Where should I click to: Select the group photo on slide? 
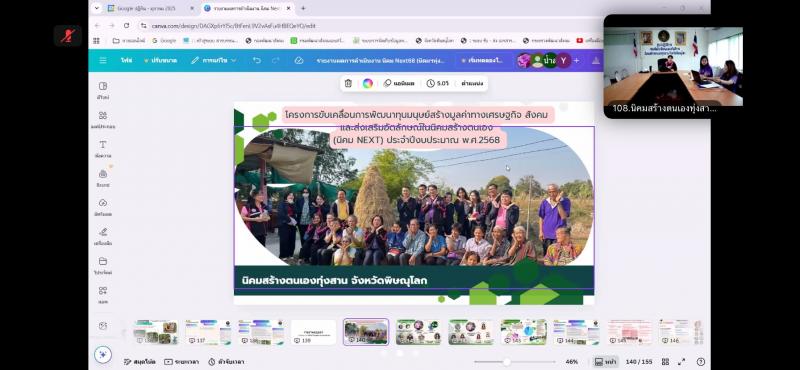point(414,196)
